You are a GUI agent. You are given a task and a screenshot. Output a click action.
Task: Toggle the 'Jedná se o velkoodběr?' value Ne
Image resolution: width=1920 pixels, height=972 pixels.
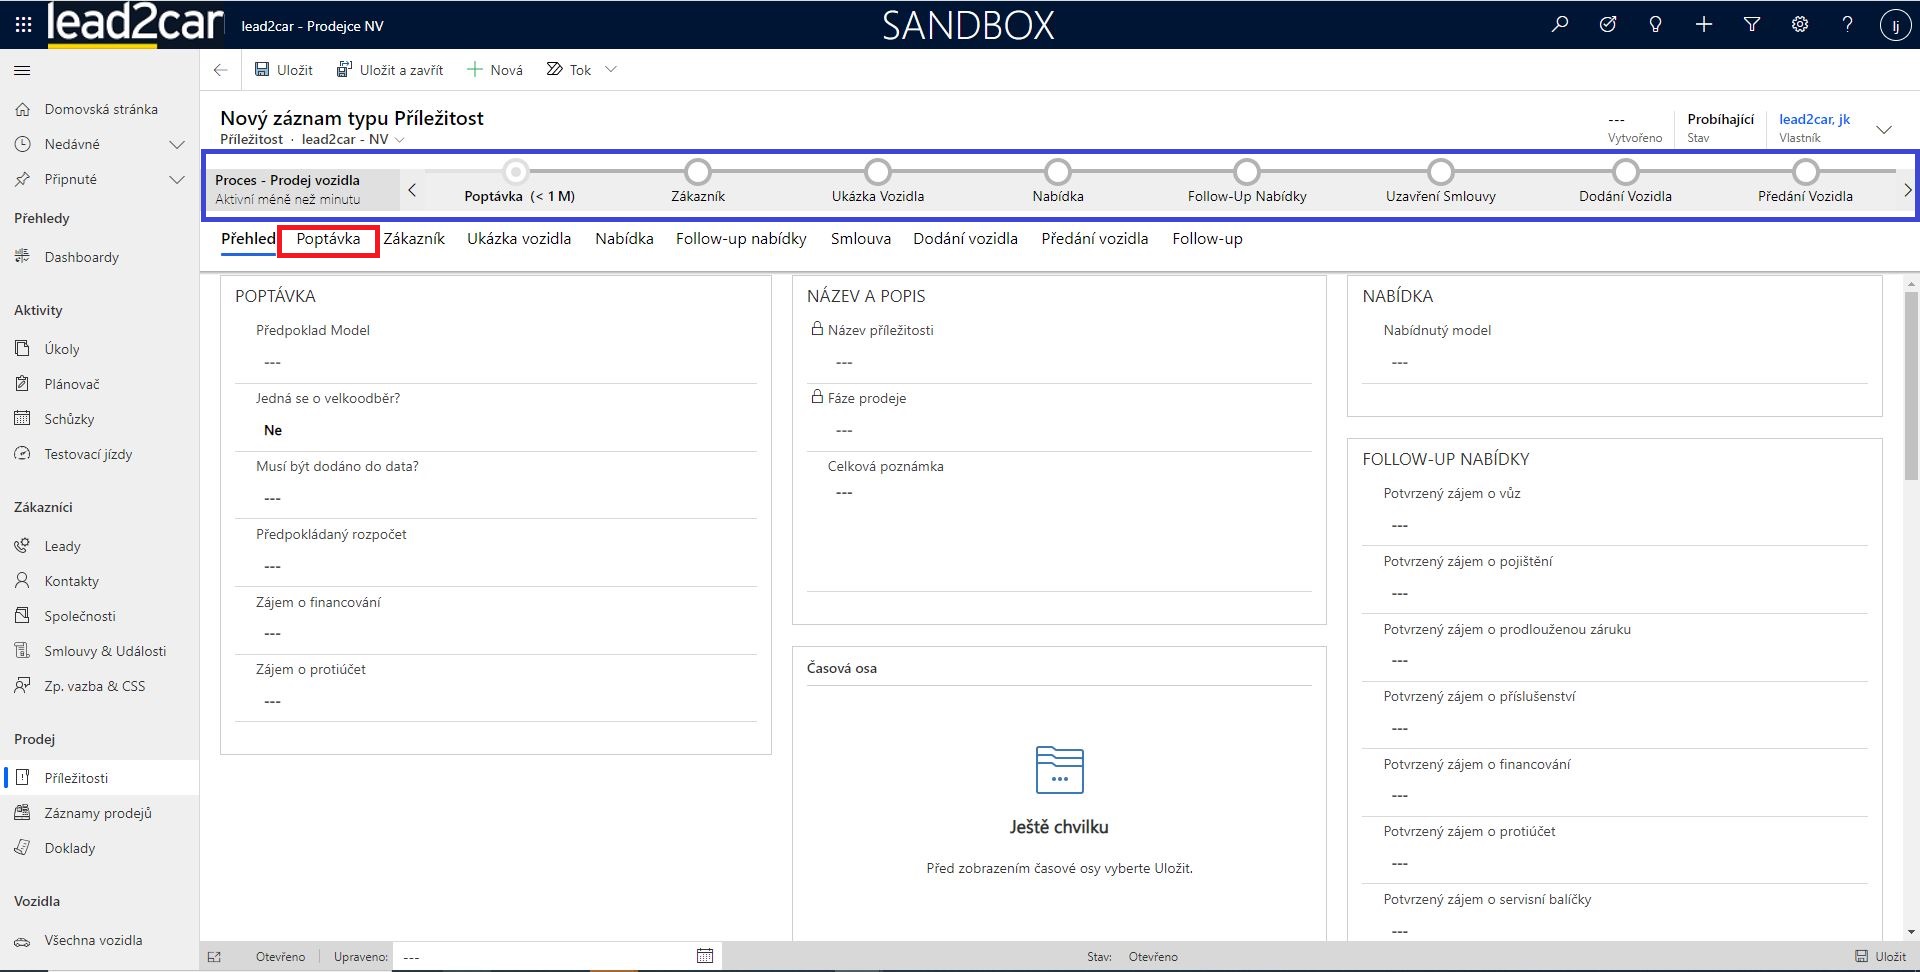click(x=273, y=430)
